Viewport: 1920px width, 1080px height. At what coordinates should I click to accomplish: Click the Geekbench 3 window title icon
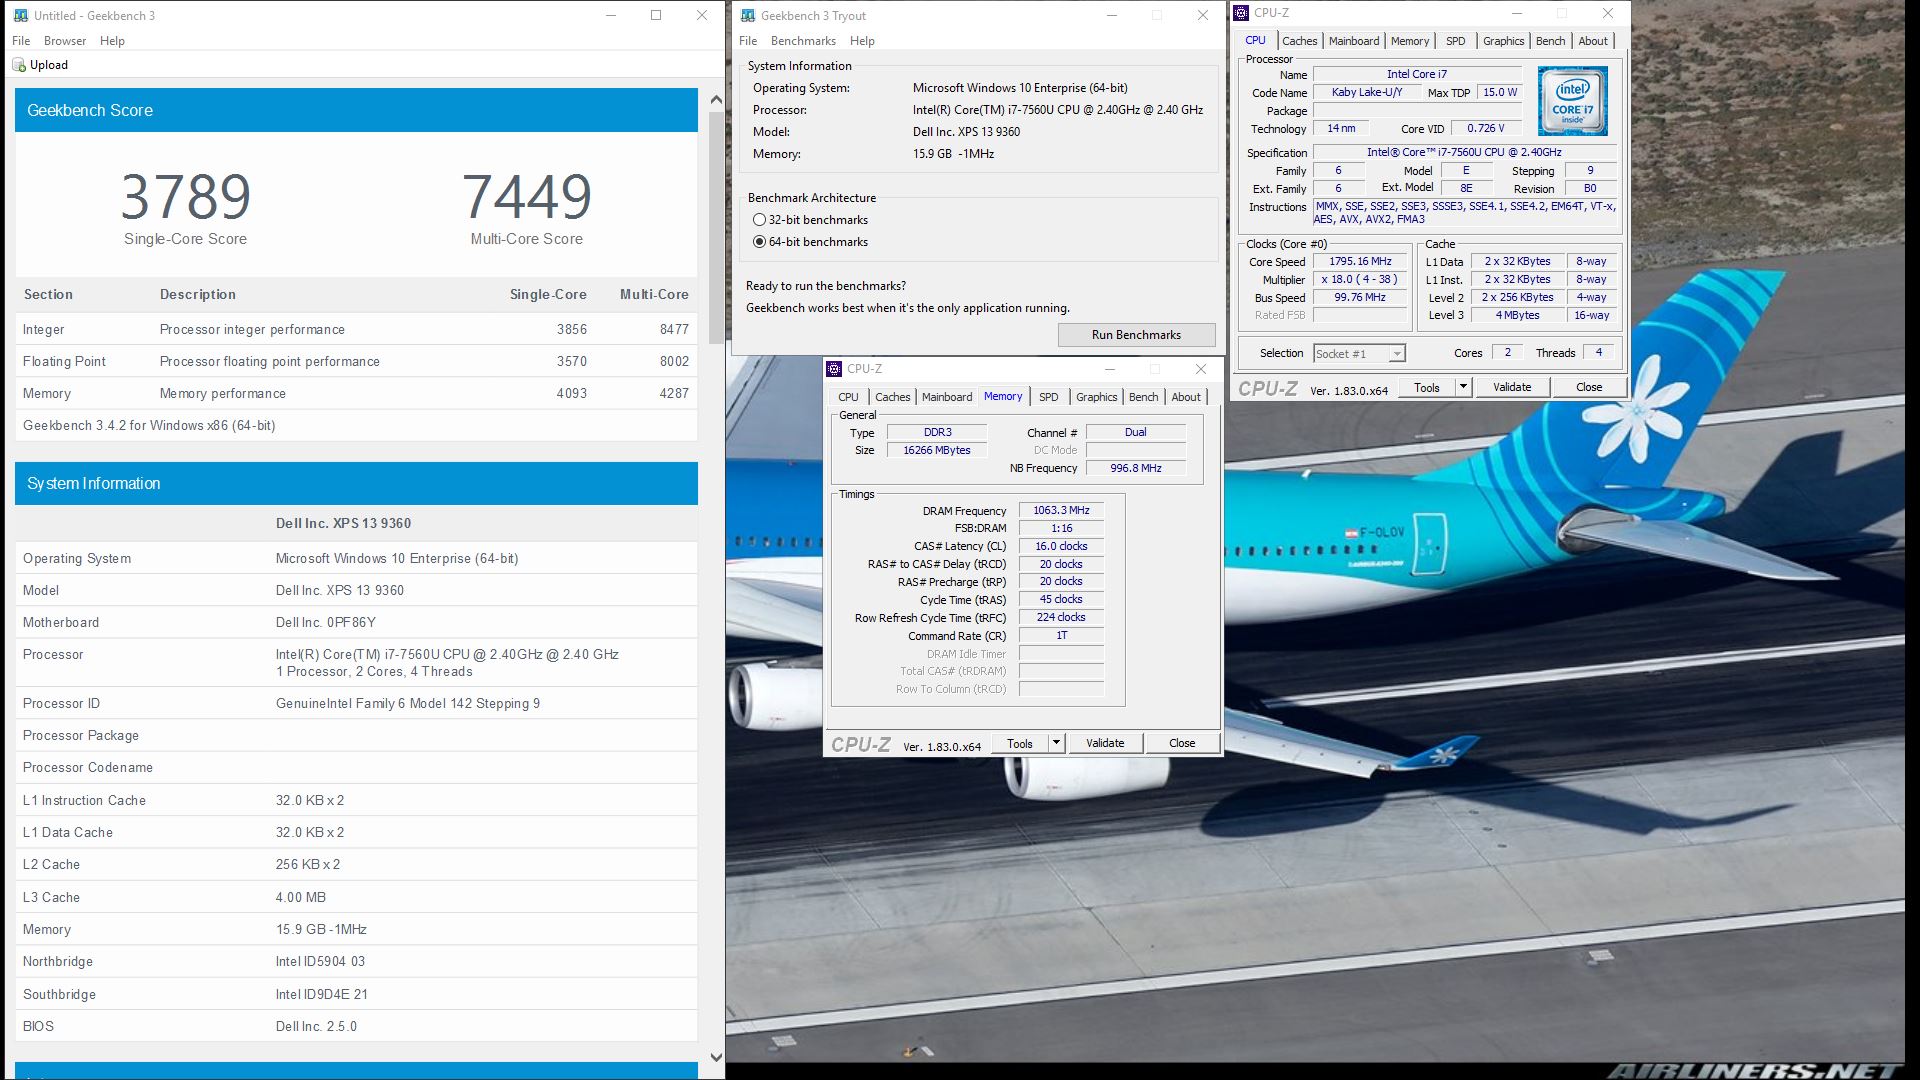point(21,15)
